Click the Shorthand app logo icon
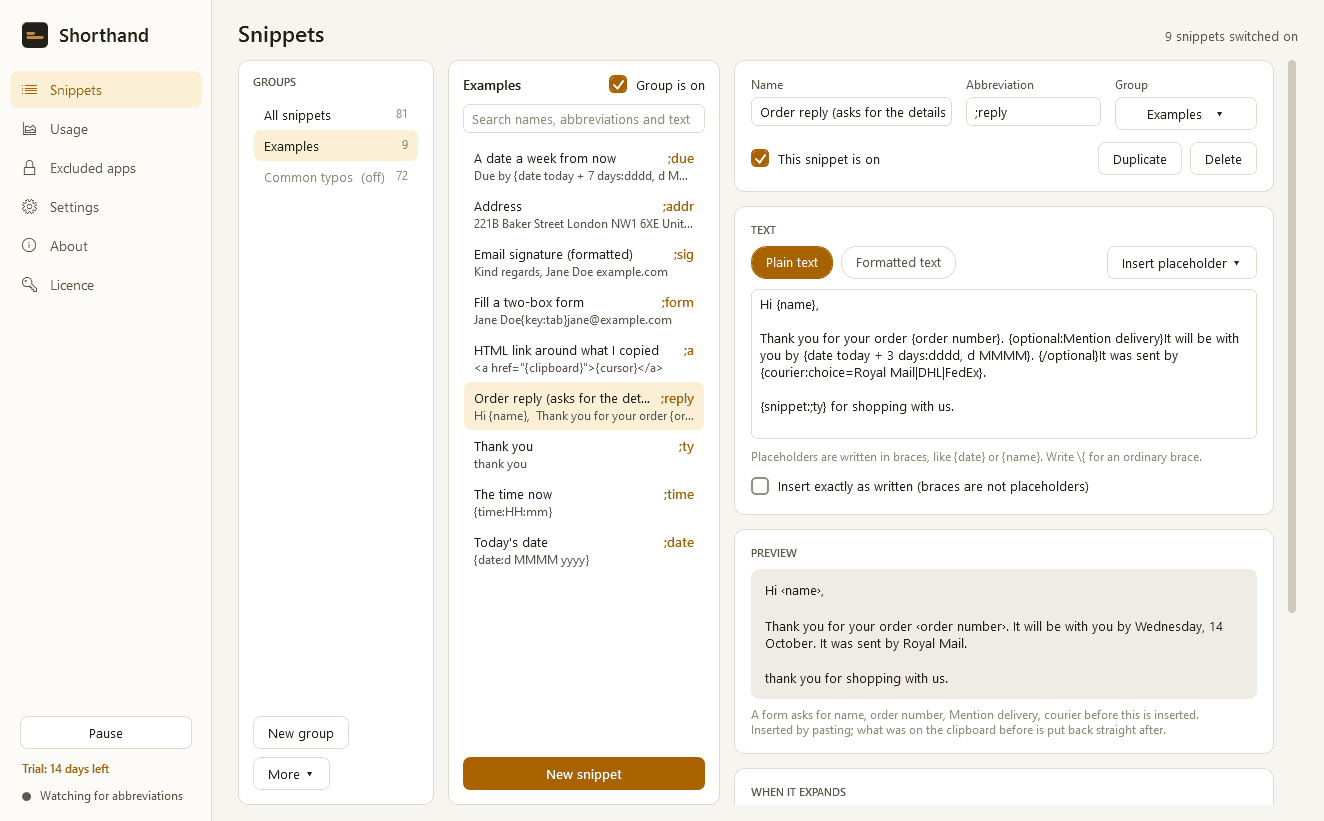The image size is (1324, 821). [x=35, y=35]
